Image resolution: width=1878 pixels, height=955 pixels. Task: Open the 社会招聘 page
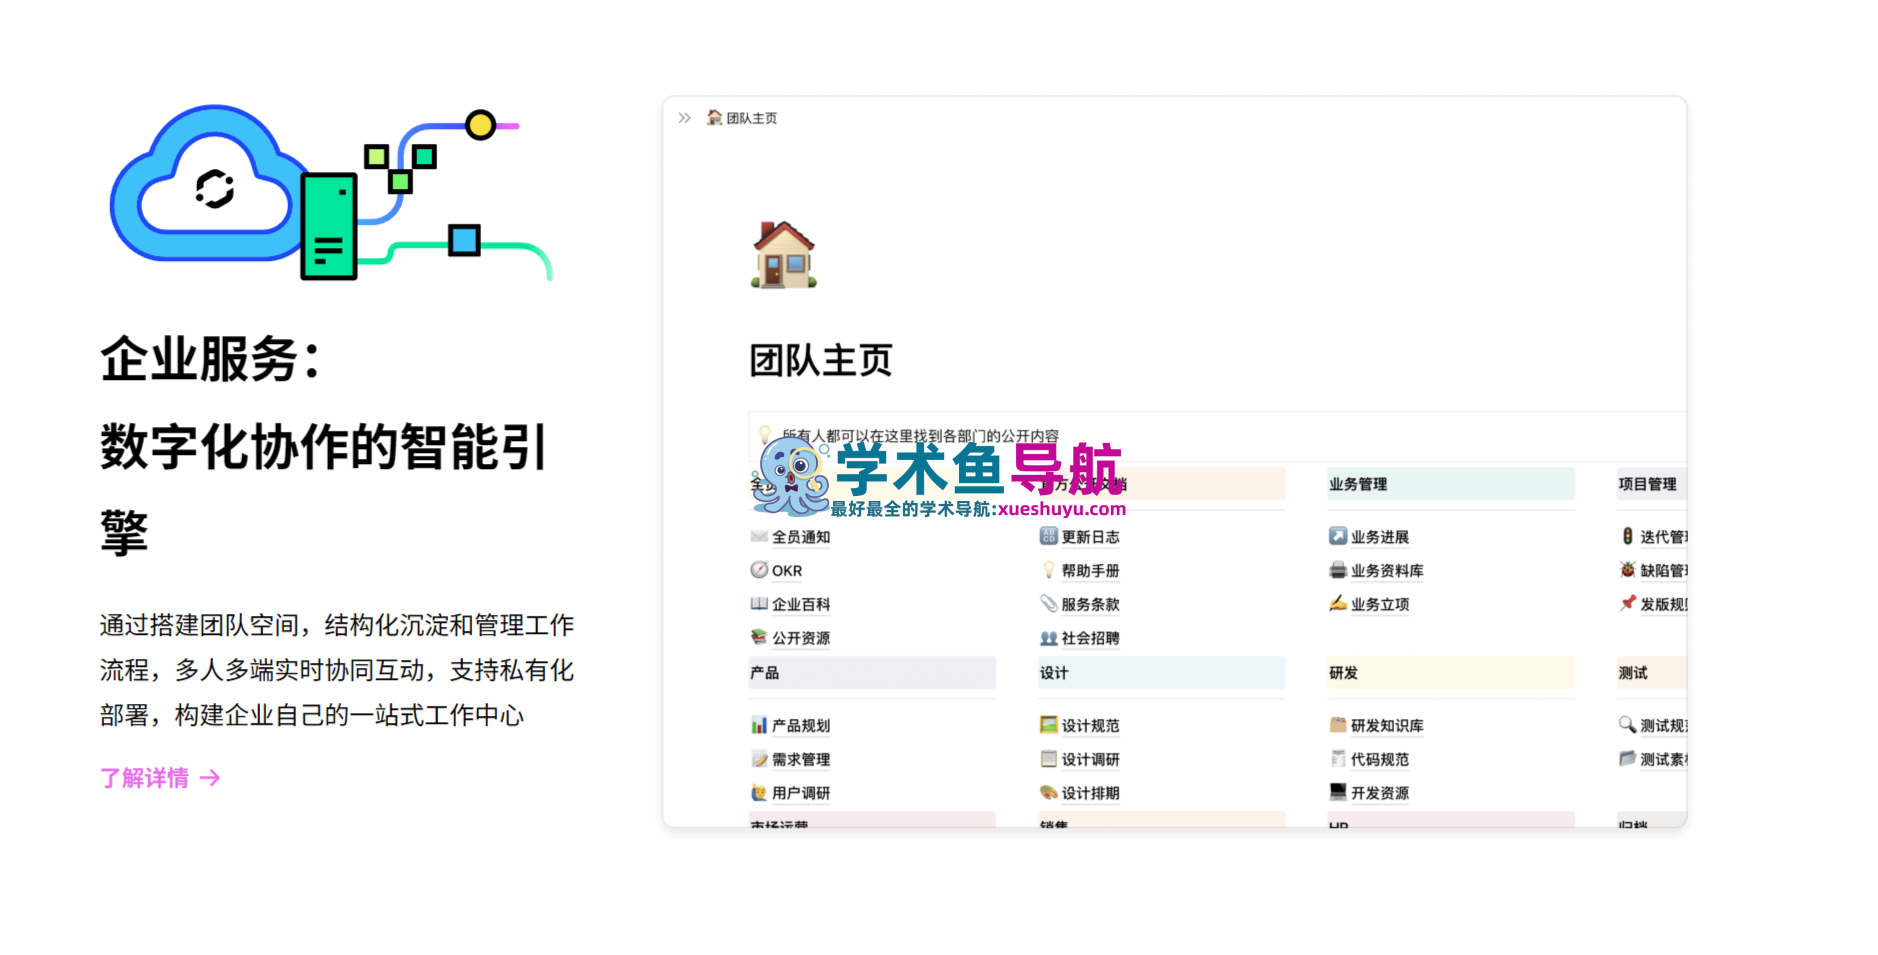(1089, 637)
